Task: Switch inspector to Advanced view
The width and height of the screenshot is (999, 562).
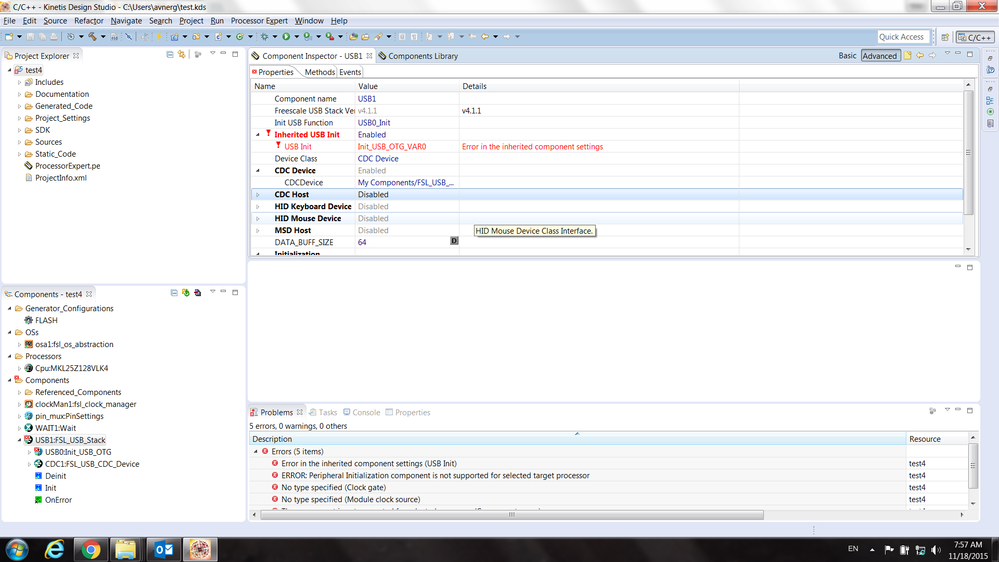Action: click(x=880, y=55)
